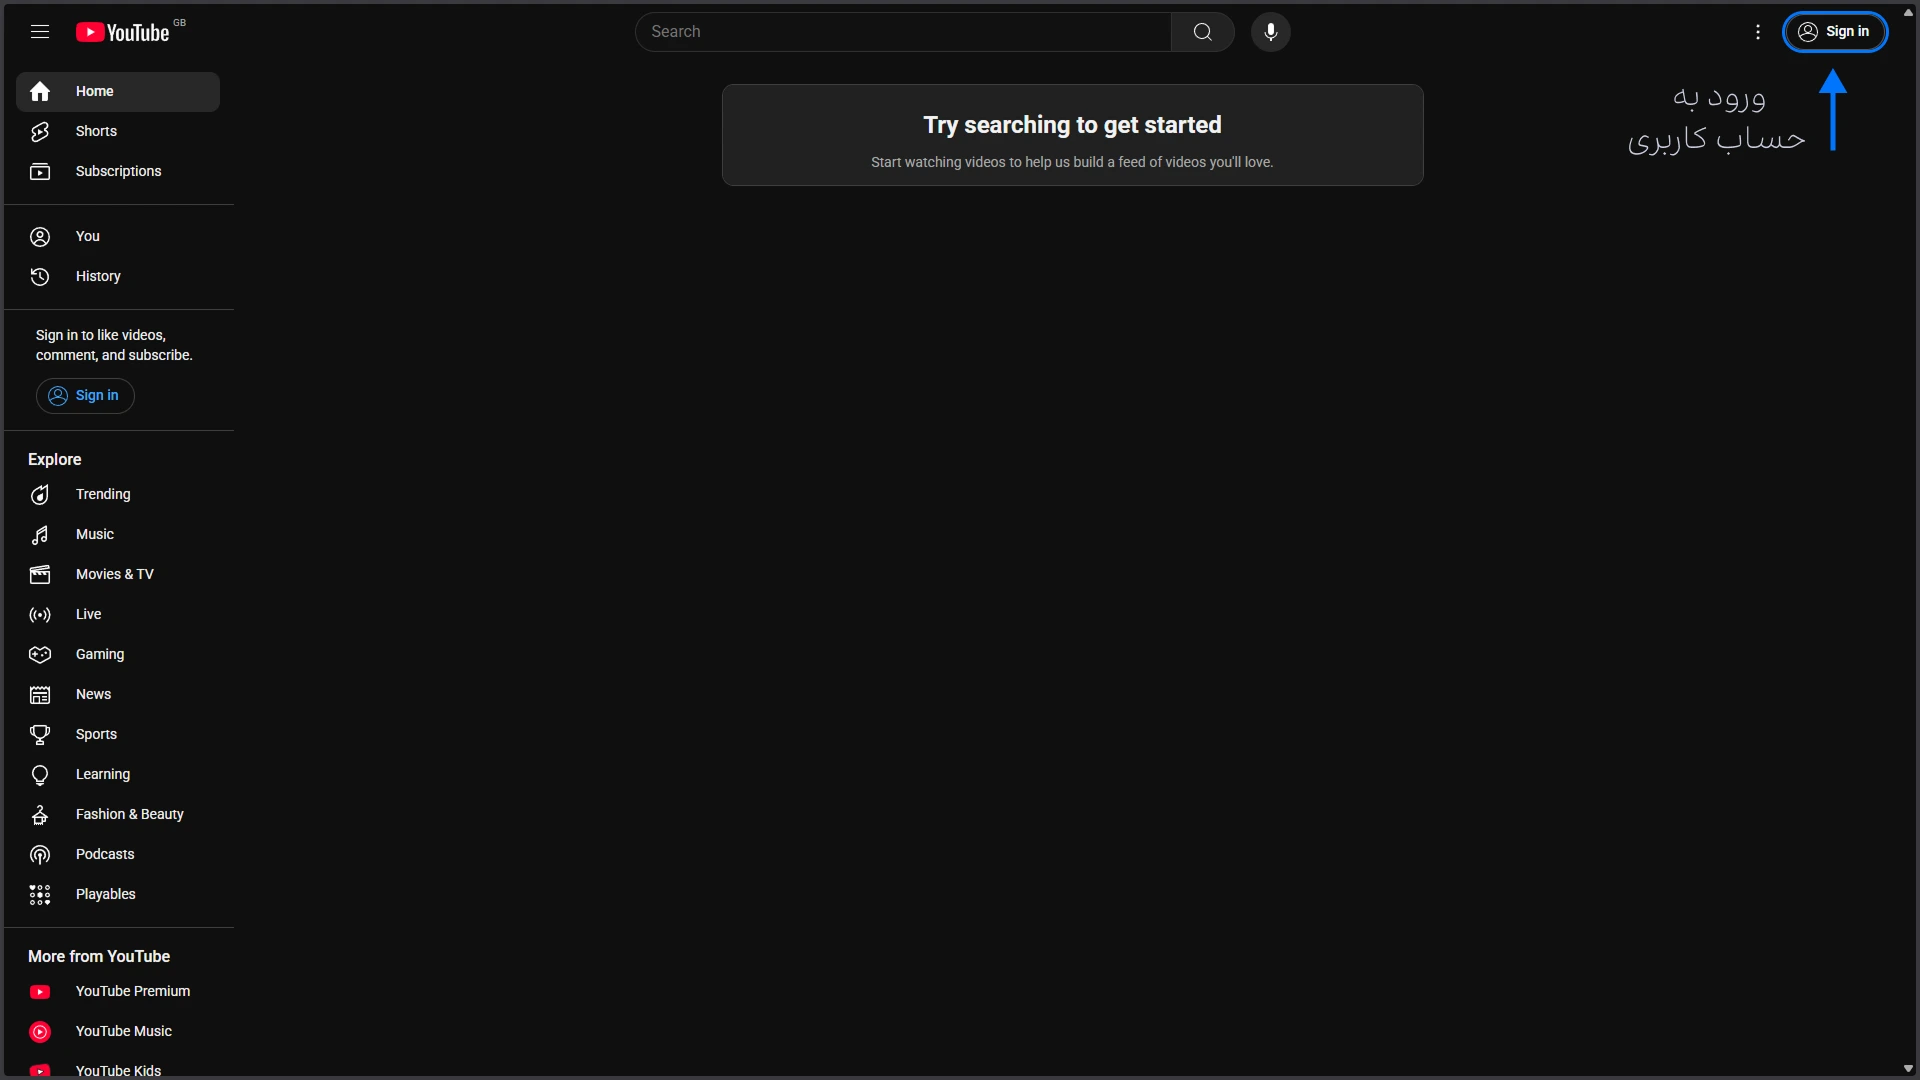Focus the Search input field
This screenshot has height=1080, width=1920.
point(904,32)
